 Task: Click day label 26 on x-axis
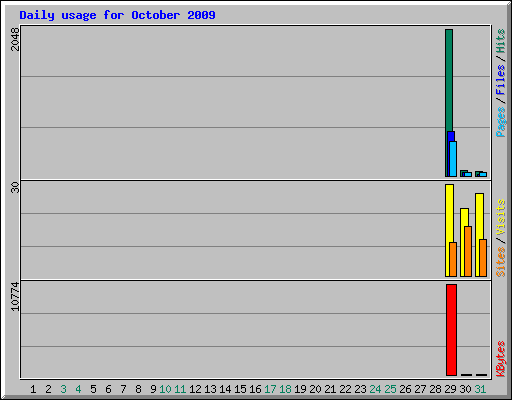click(x=405, y=389)
